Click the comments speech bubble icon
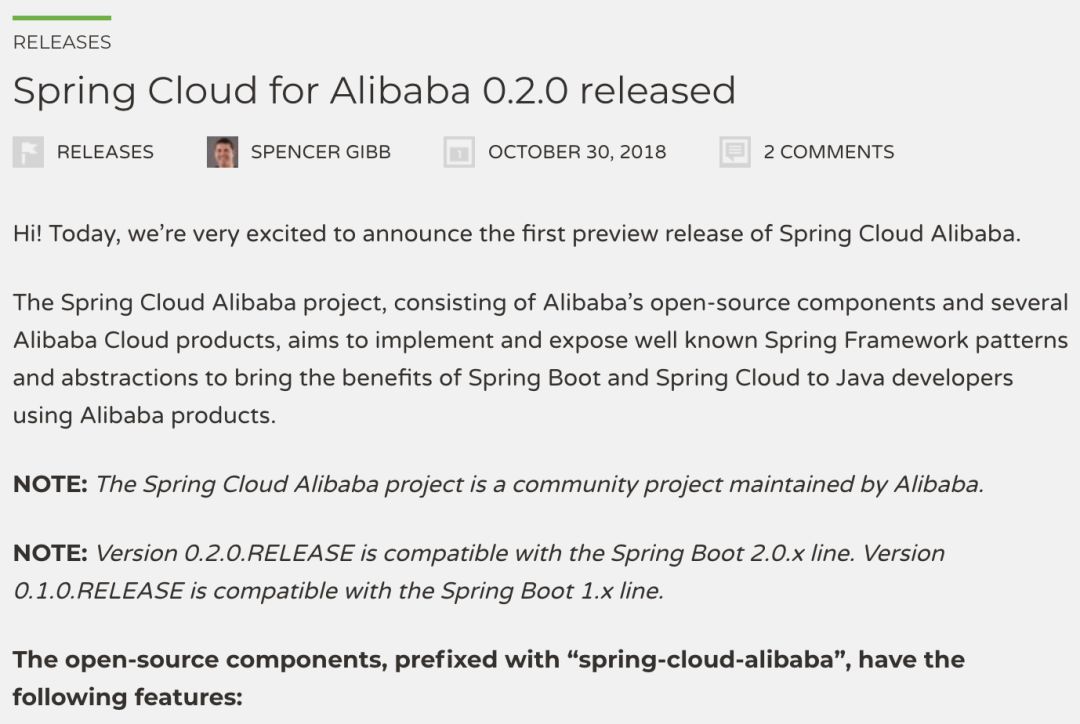Image resolution: width=1080 pixels, height=724 pixels. tap(735, 152)
